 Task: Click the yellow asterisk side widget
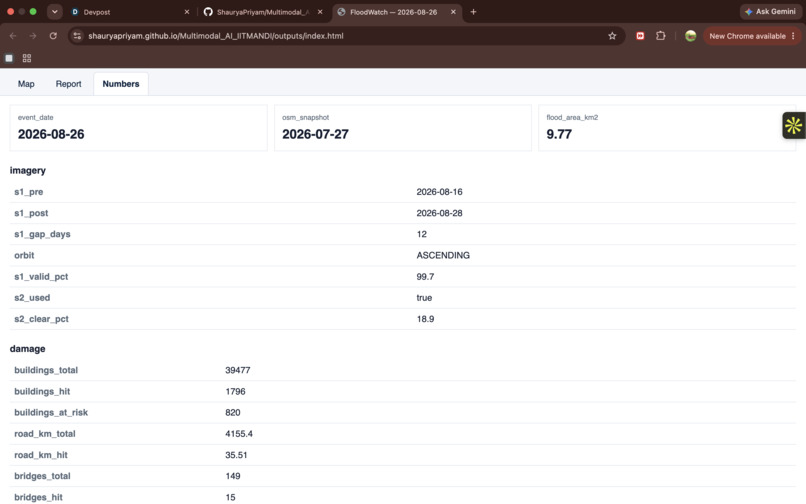coord(793,125)
